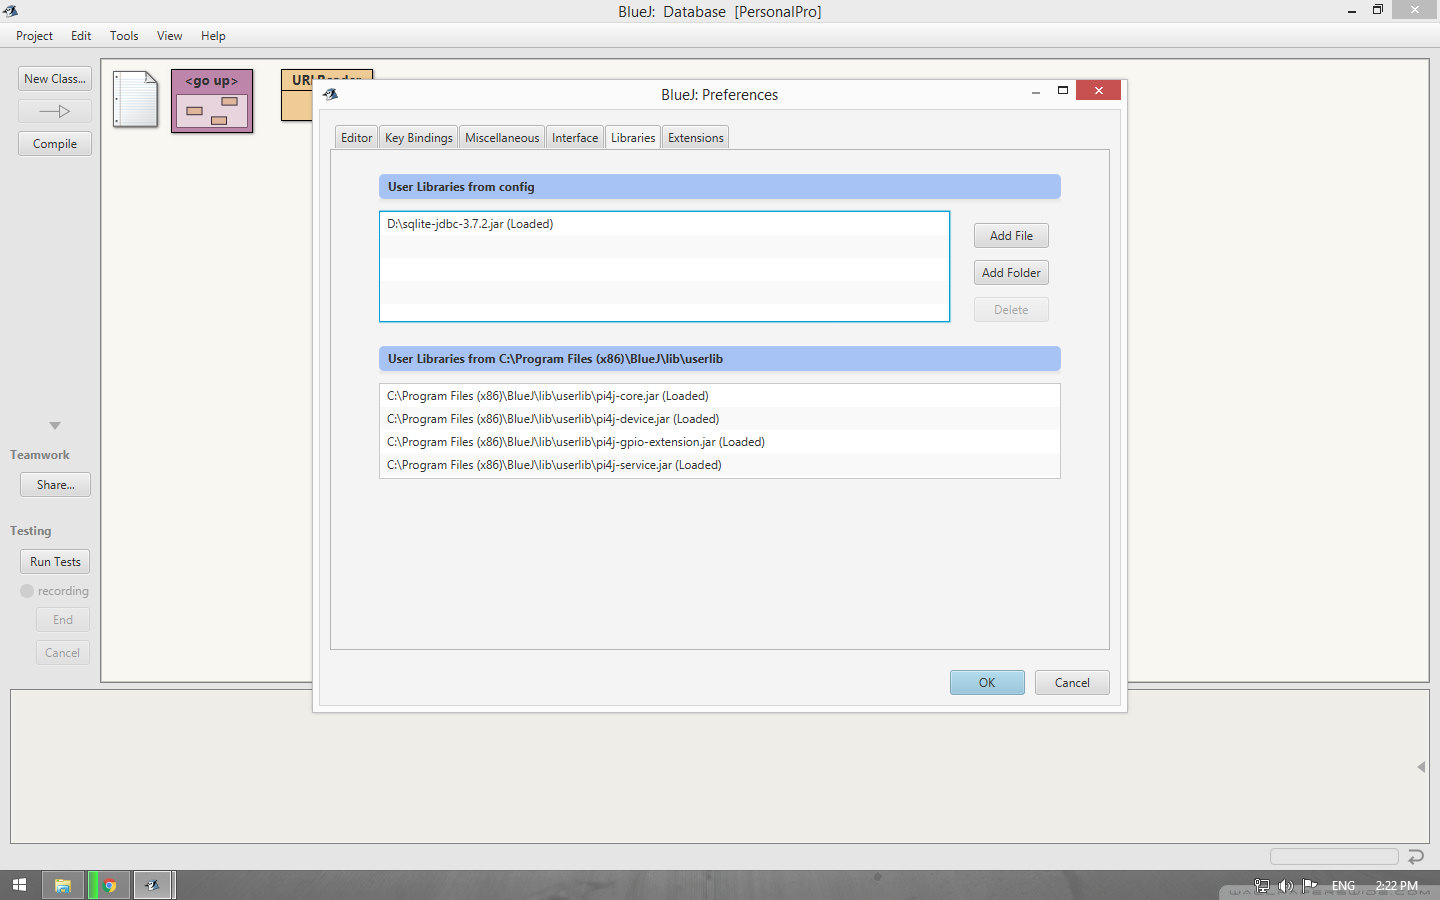Open the Help menu
This screenshot has width=1440, height=900.
213,36
